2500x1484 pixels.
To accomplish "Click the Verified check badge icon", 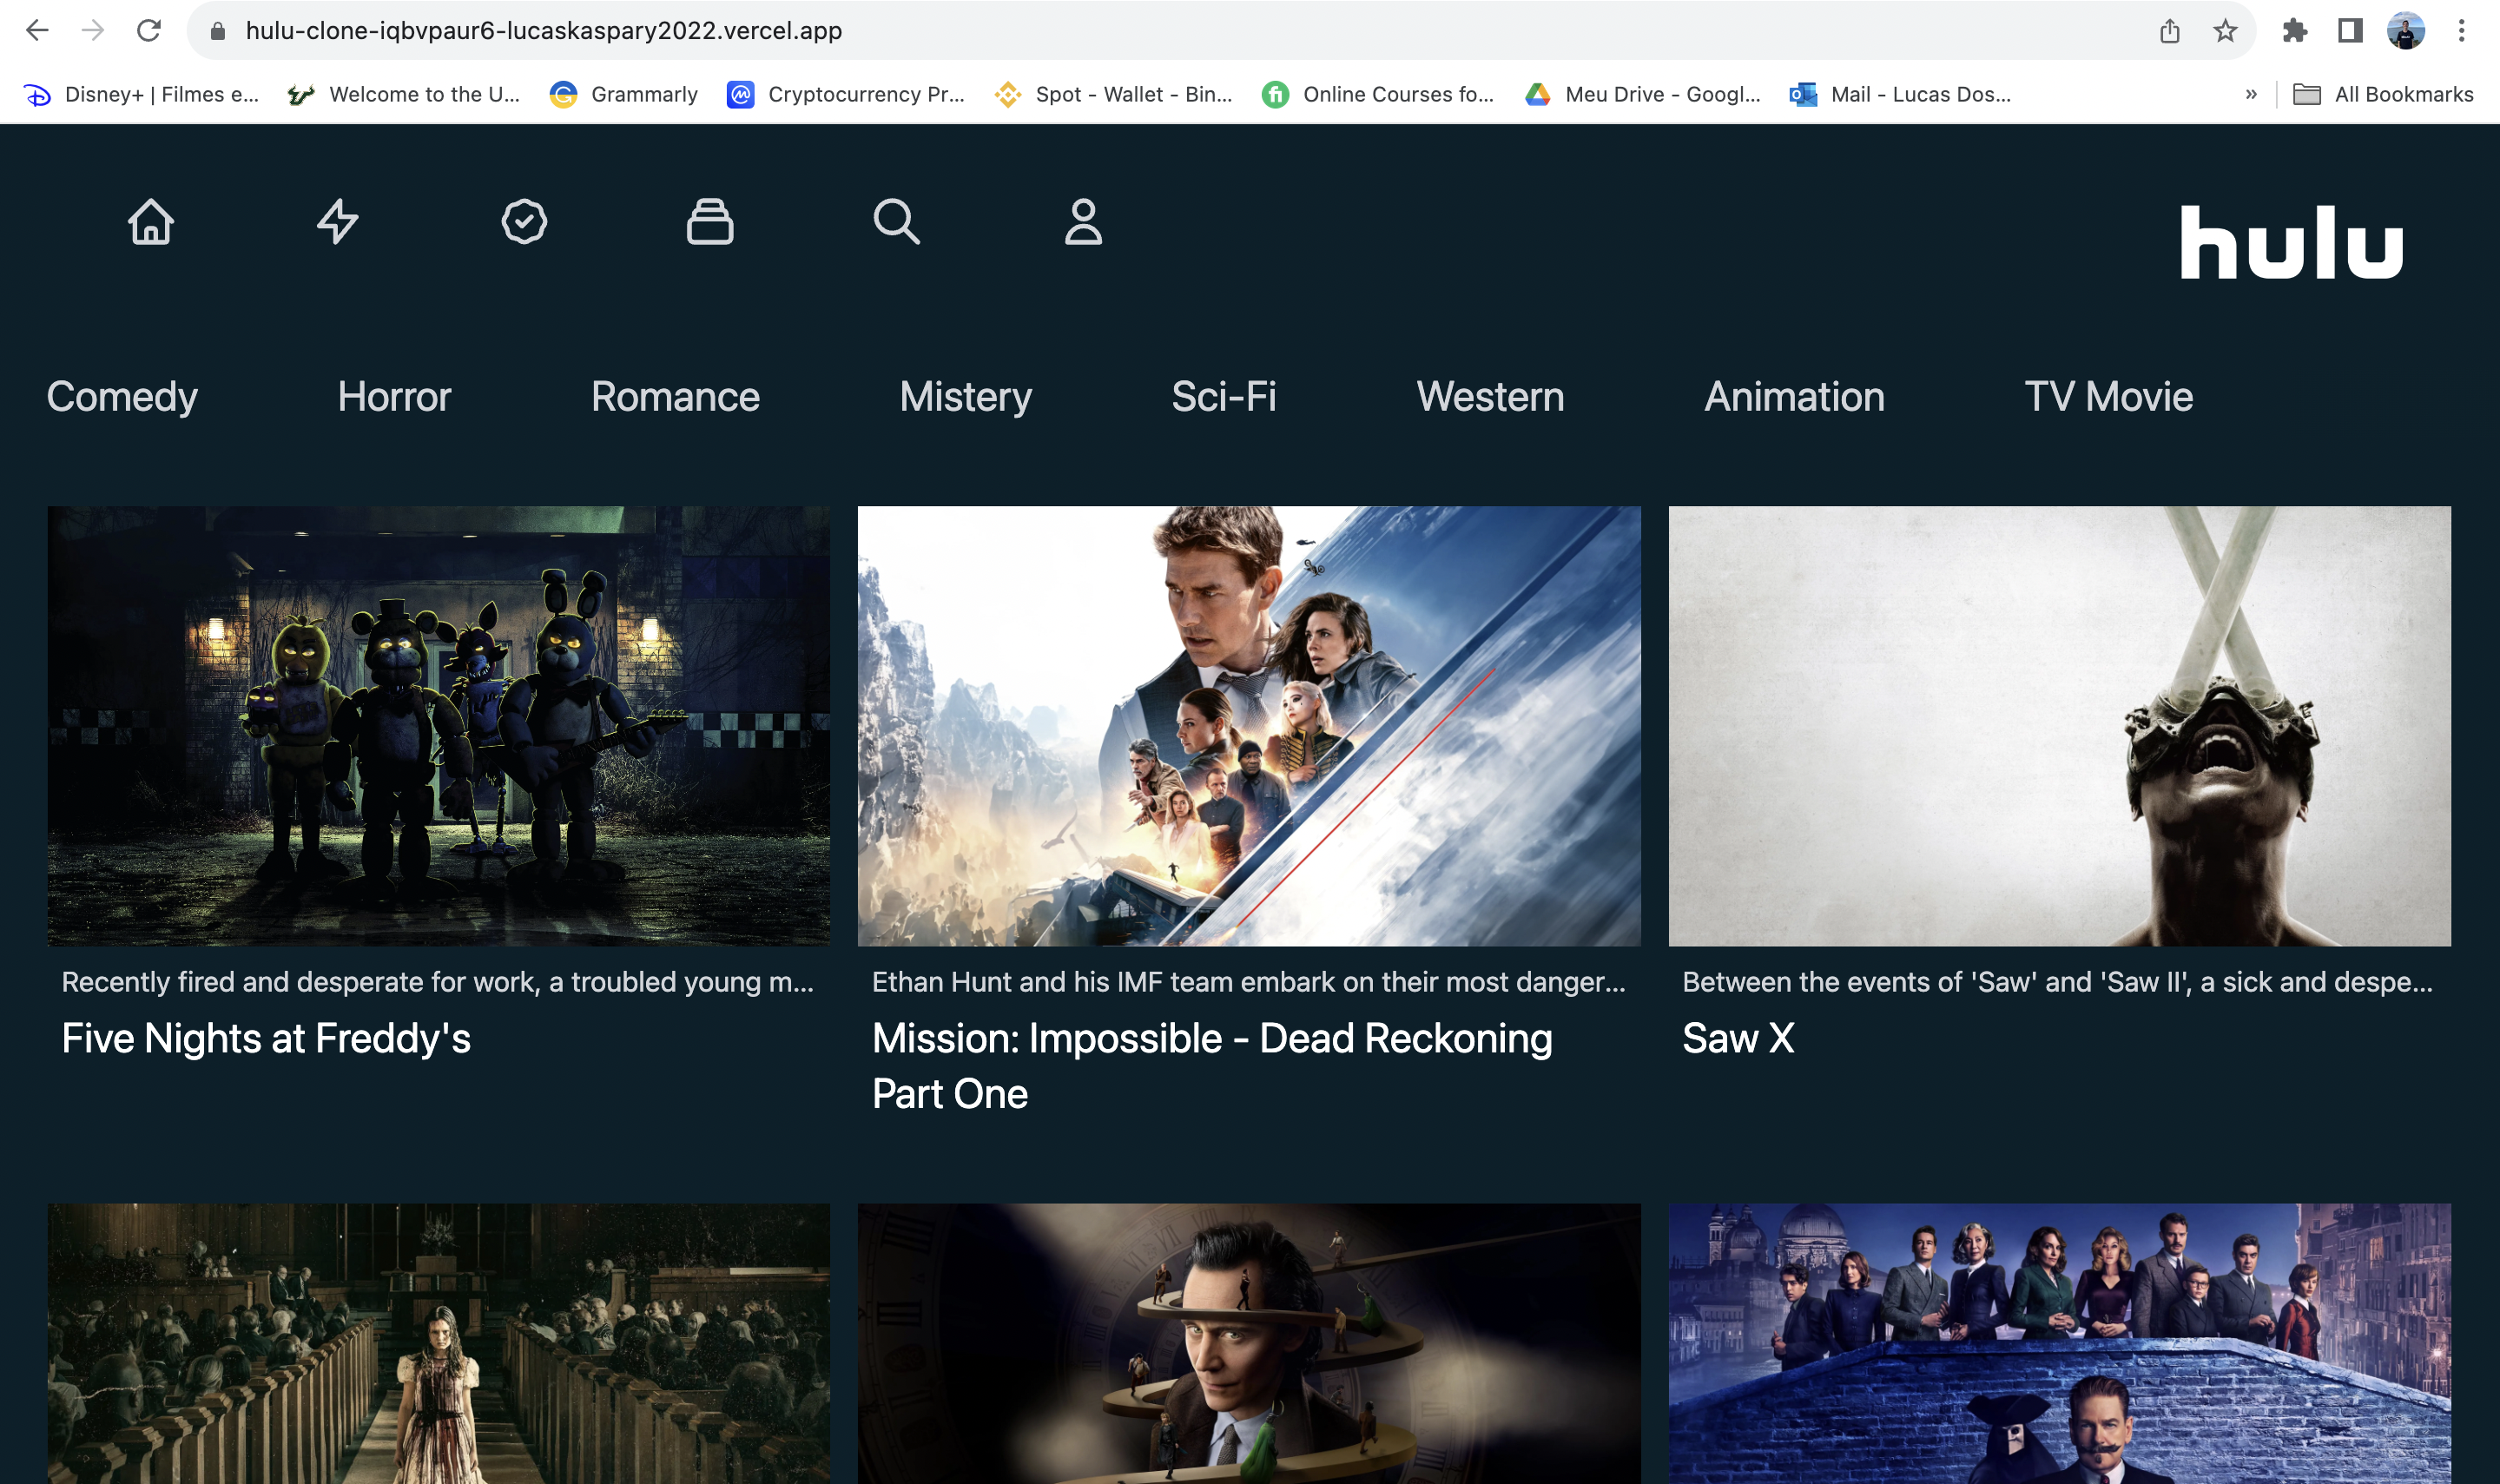I will [524, 221].
